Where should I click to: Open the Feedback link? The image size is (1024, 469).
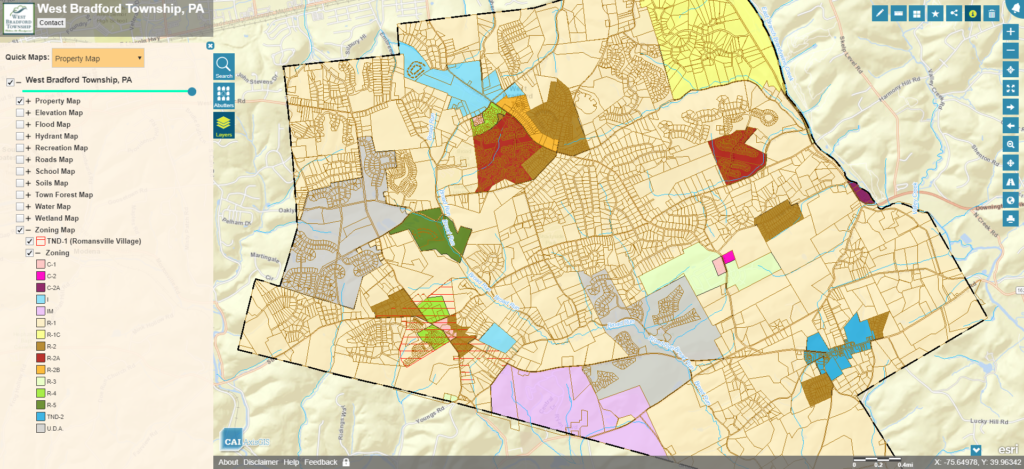pos(321,462)
